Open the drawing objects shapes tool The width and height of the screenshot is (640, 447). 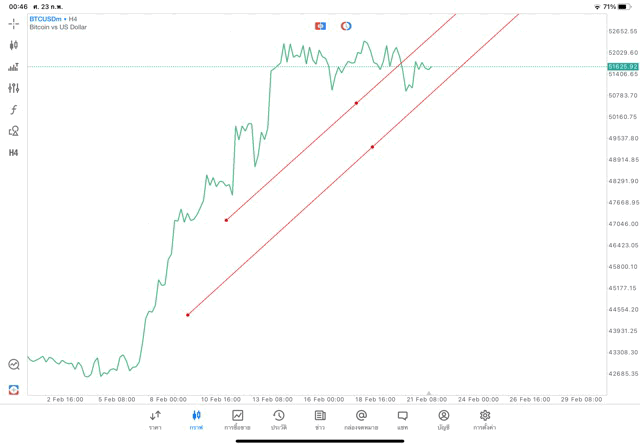pos(14,131)
